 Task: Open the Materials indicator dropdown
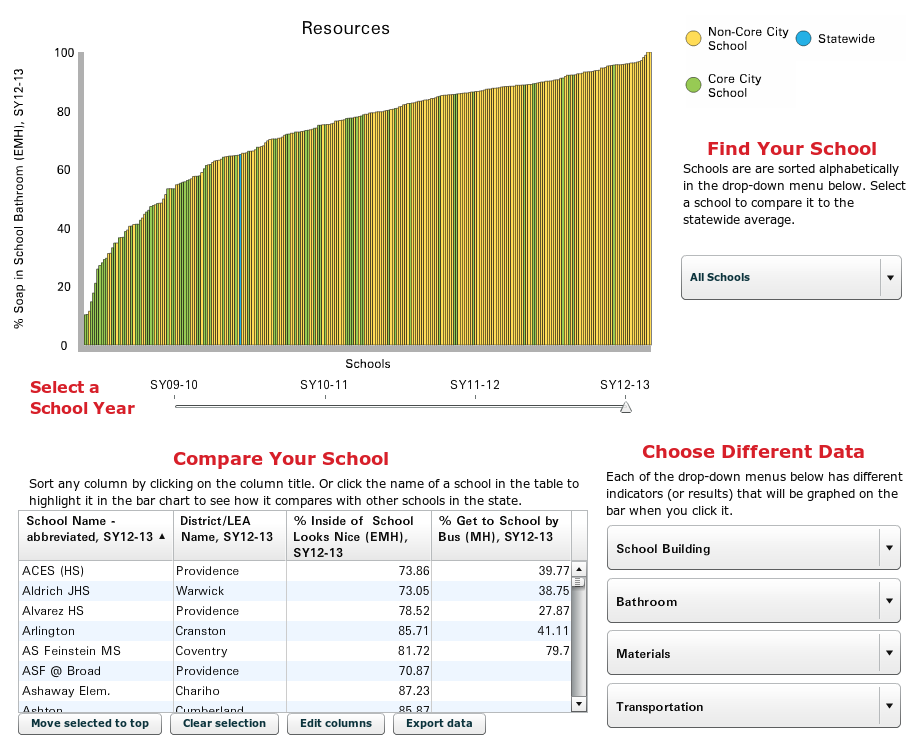point(753,654)
